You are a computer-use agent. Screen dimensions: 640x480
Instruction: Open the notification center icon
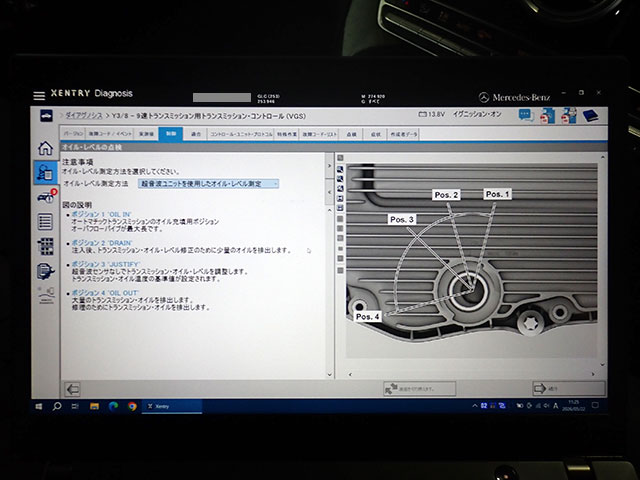click(596, 405)
